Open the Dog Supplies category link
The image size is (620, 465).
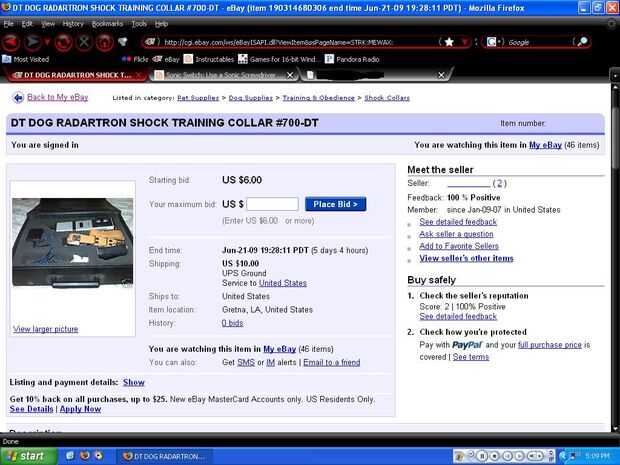point(251,98)
